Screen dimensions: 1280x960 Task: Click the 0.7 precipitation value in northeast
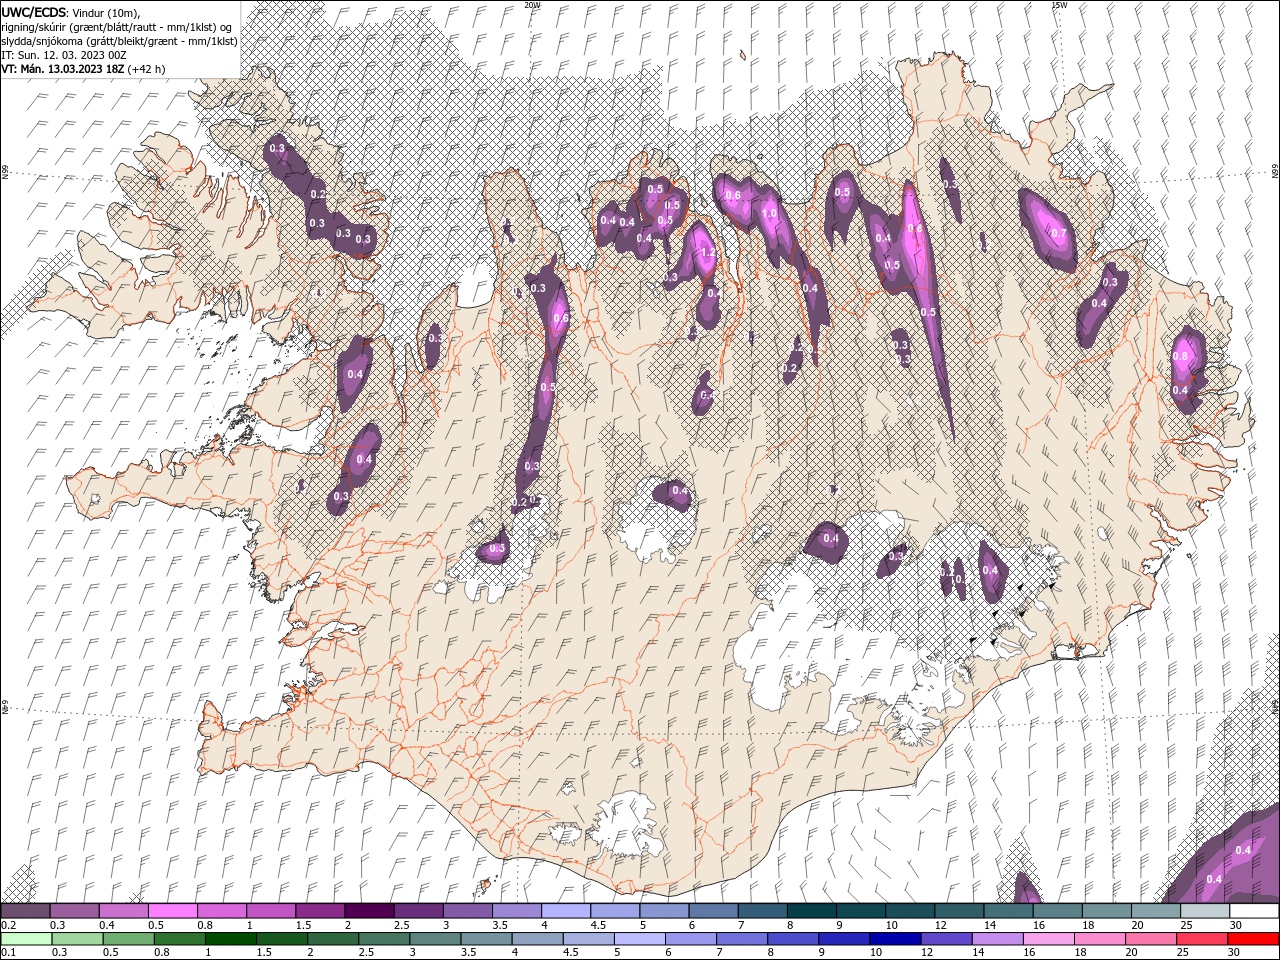tap(1059, 234)
